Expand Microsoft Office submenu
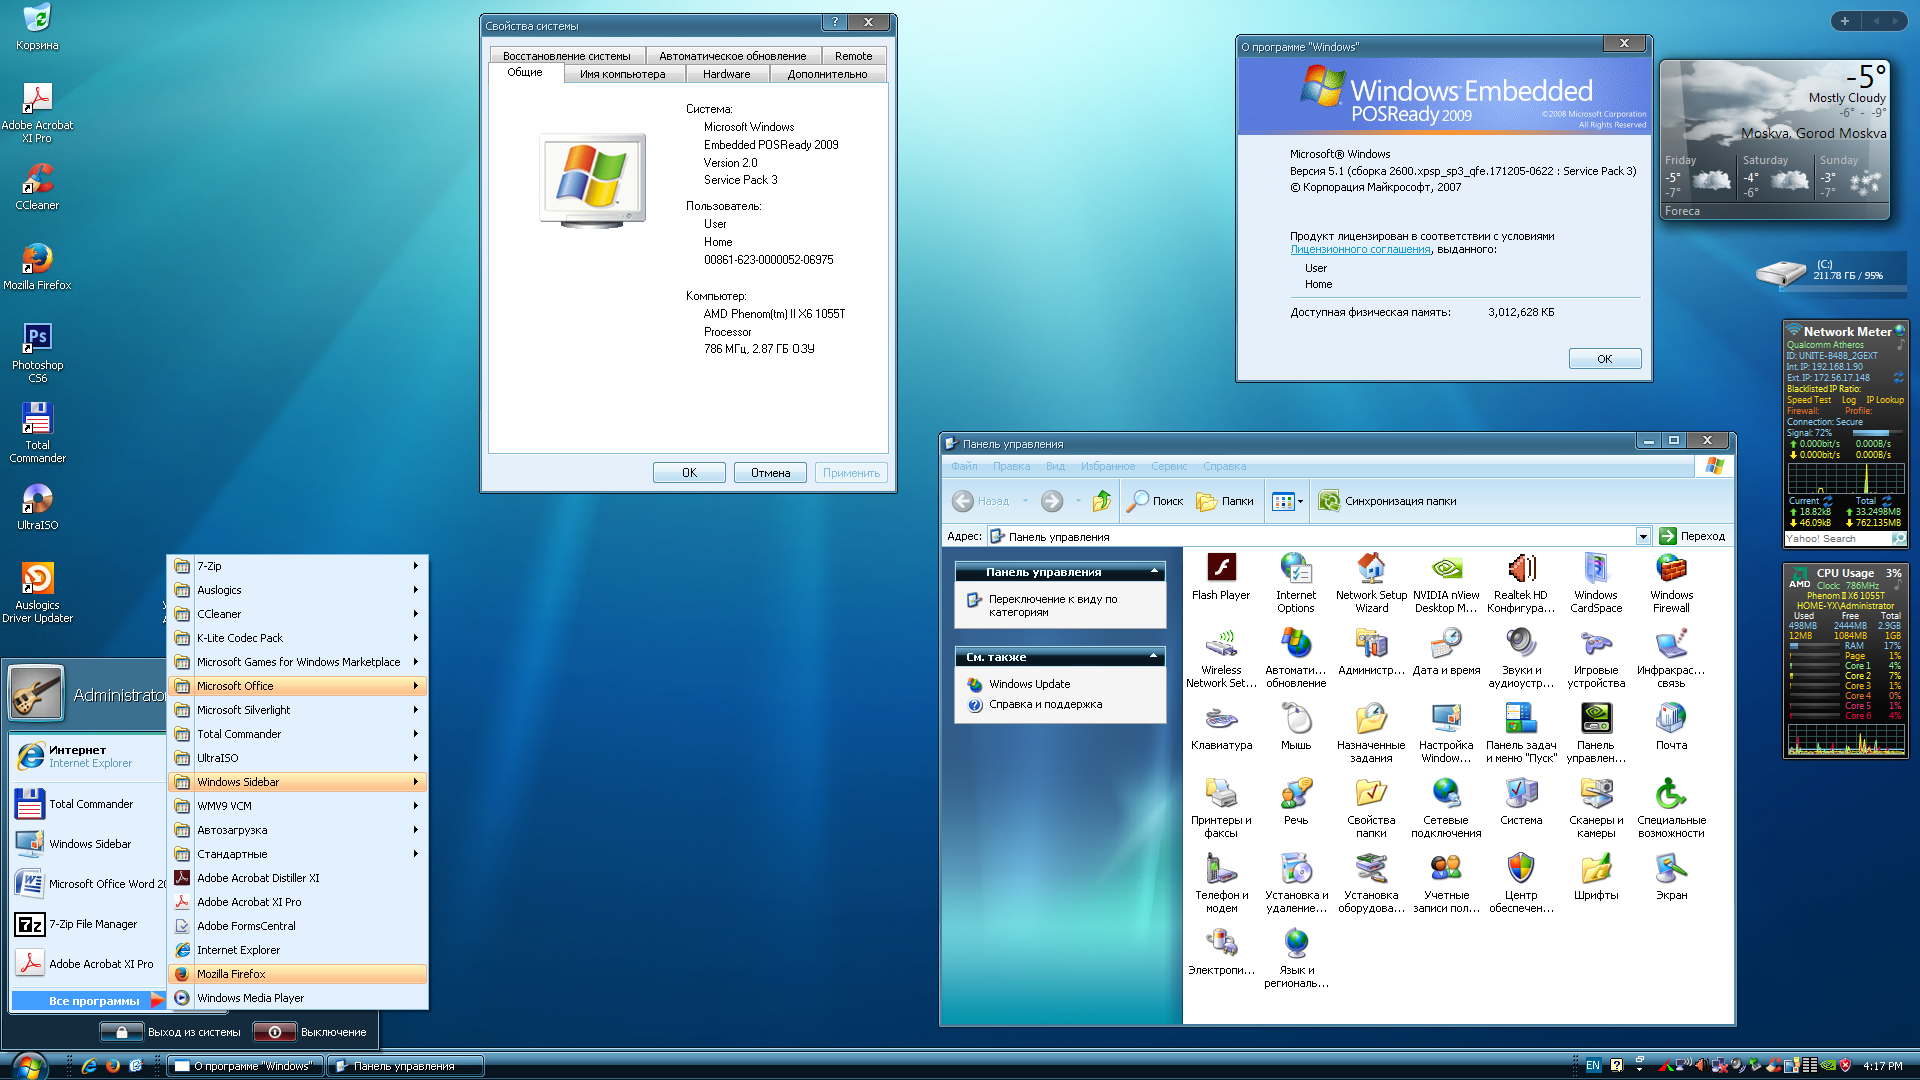Image resolution: width=1920 pixels, height=1080 pixels. coord(298,686)
